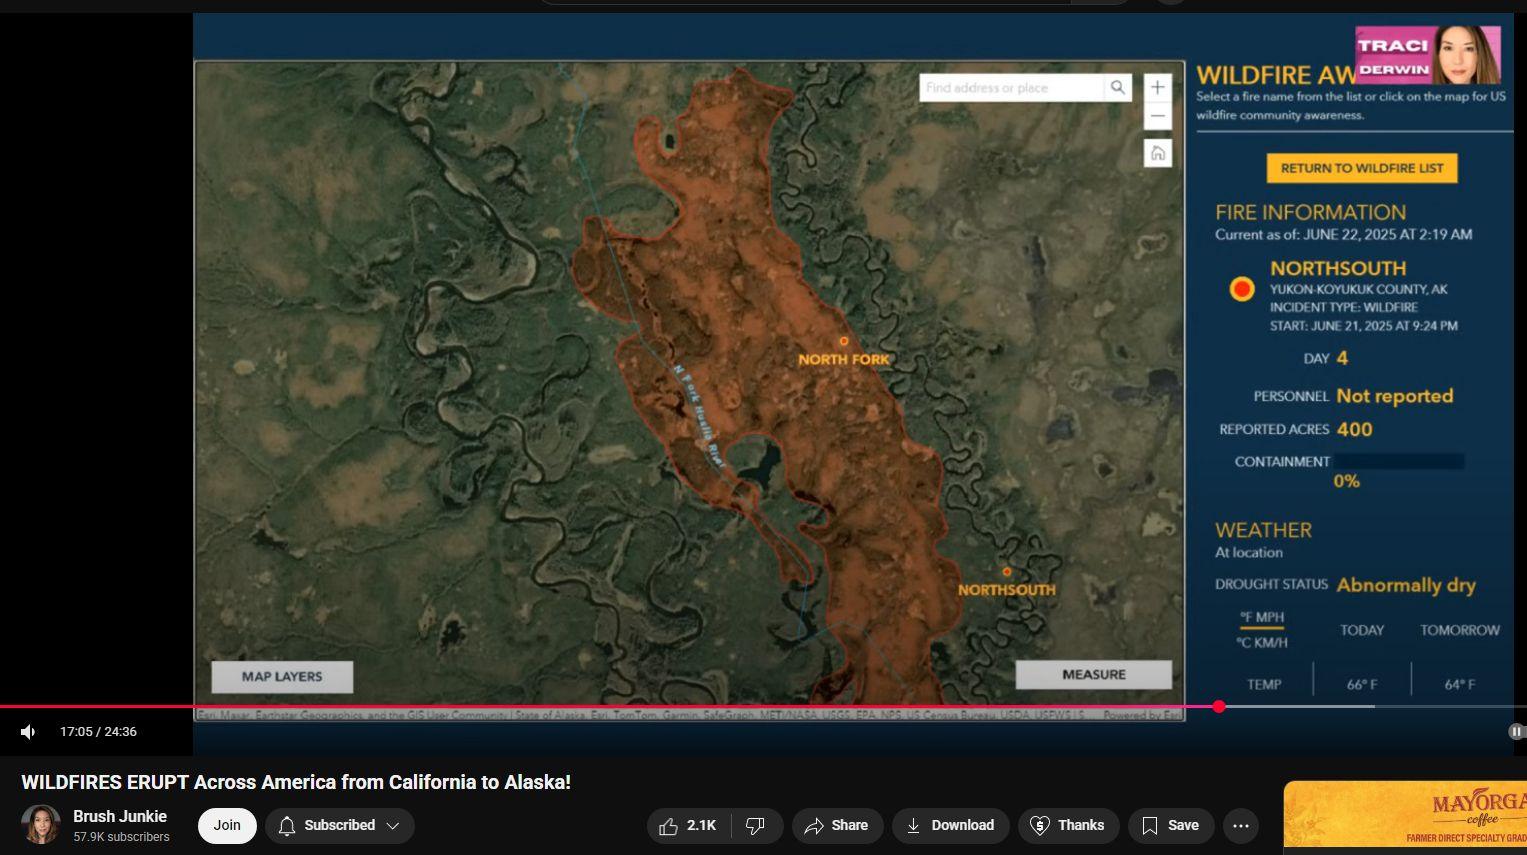
Task: Zoom out the map with minus
Action: pyautogui.click(x=1157, y=116)
